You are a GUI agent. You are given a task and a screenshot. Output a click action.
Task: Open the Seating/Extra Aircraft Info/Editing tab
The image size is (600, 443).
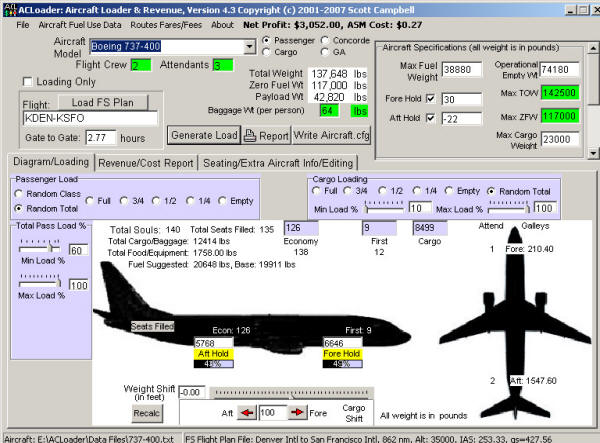click(278, 162)
